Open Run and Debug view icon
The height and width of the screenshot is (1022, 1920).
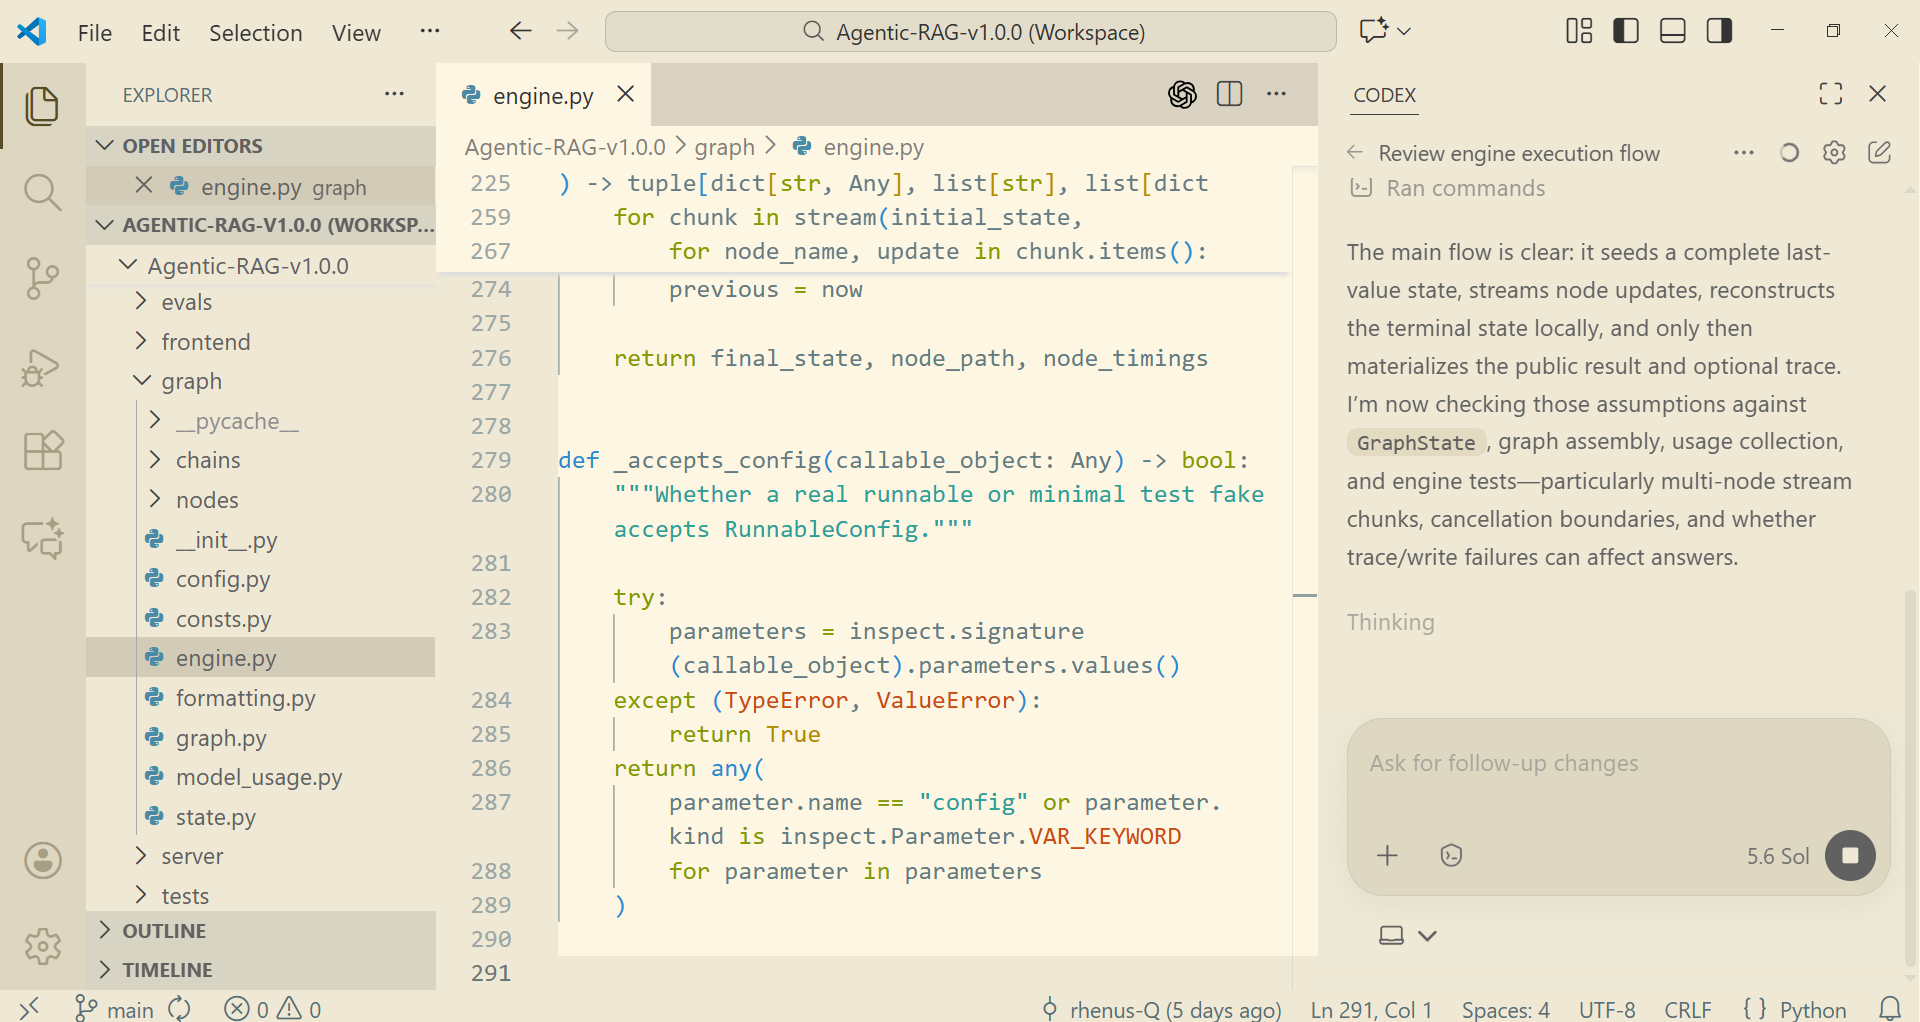point(42,366)
